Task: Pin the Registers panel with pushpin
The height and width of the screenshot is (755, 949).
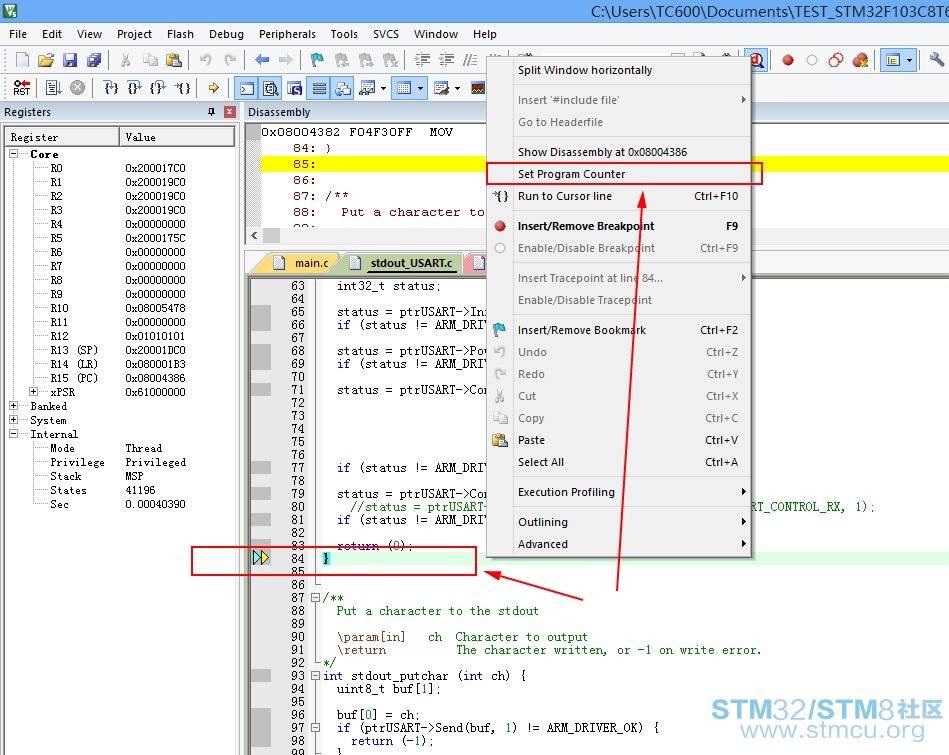Action: [211, 112]
